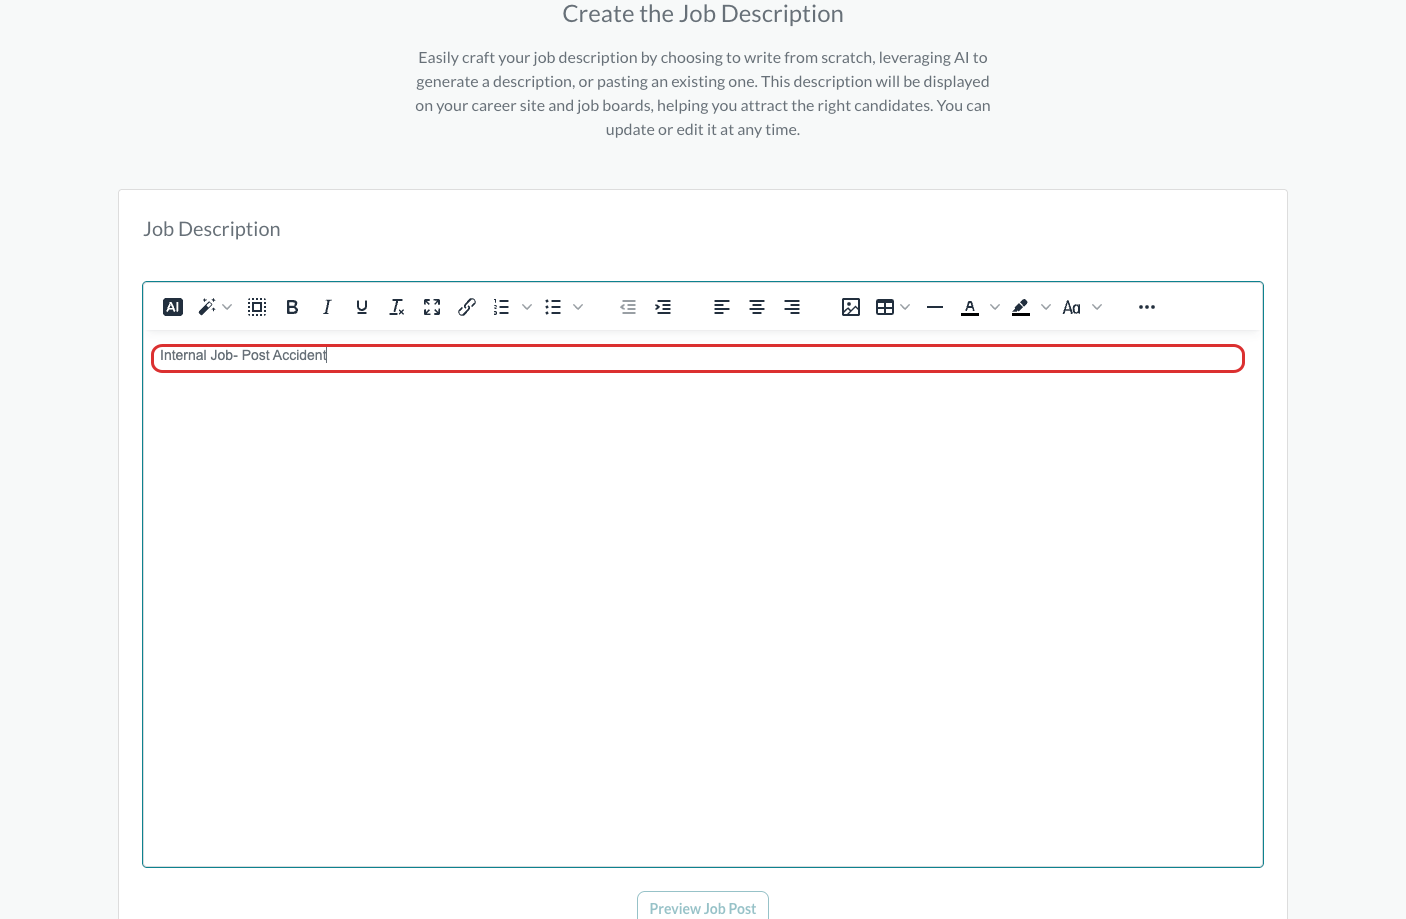The image size is (1406, 919).
Task: Apply bulleted list formatting
Action: tap(553, 307)
